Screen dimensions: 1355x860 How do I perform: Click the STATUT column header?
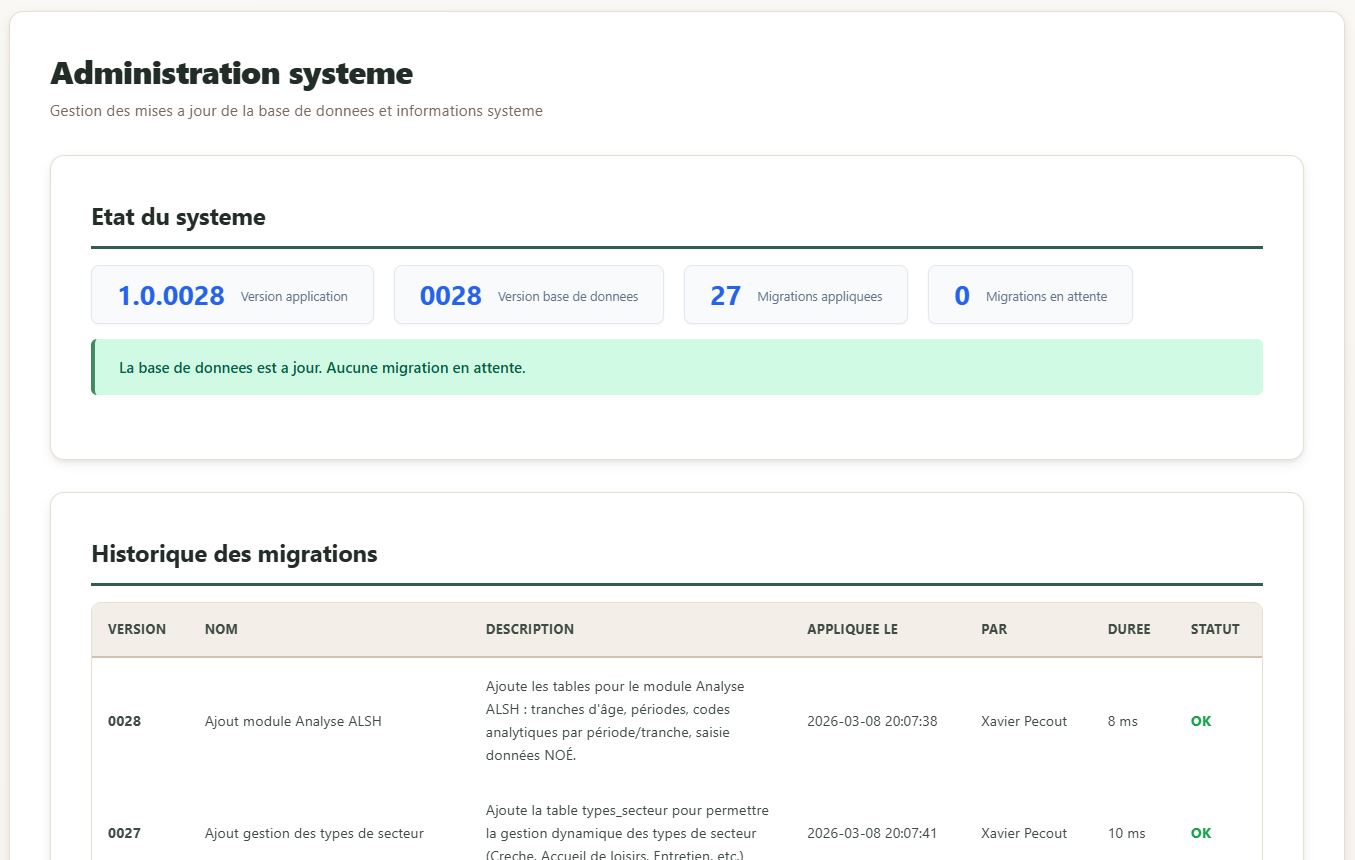[x=1214, y=629]
